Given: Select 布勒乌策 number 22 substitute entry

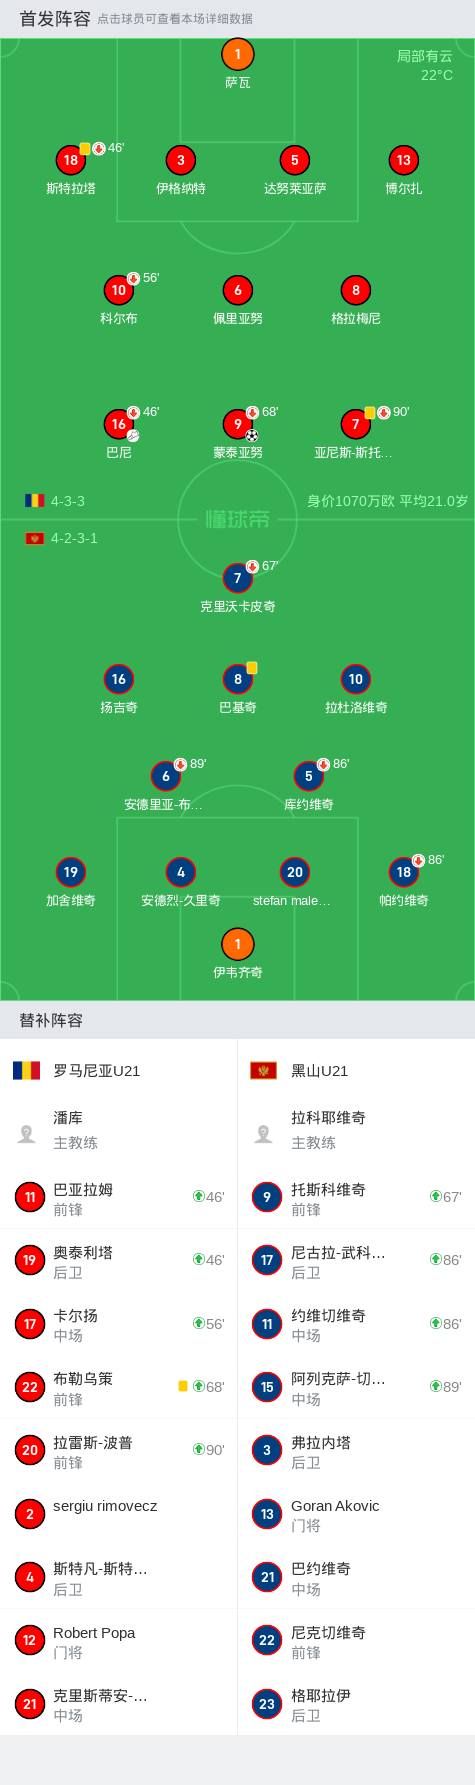Looking at the screenshot, I should (119, 1387).
